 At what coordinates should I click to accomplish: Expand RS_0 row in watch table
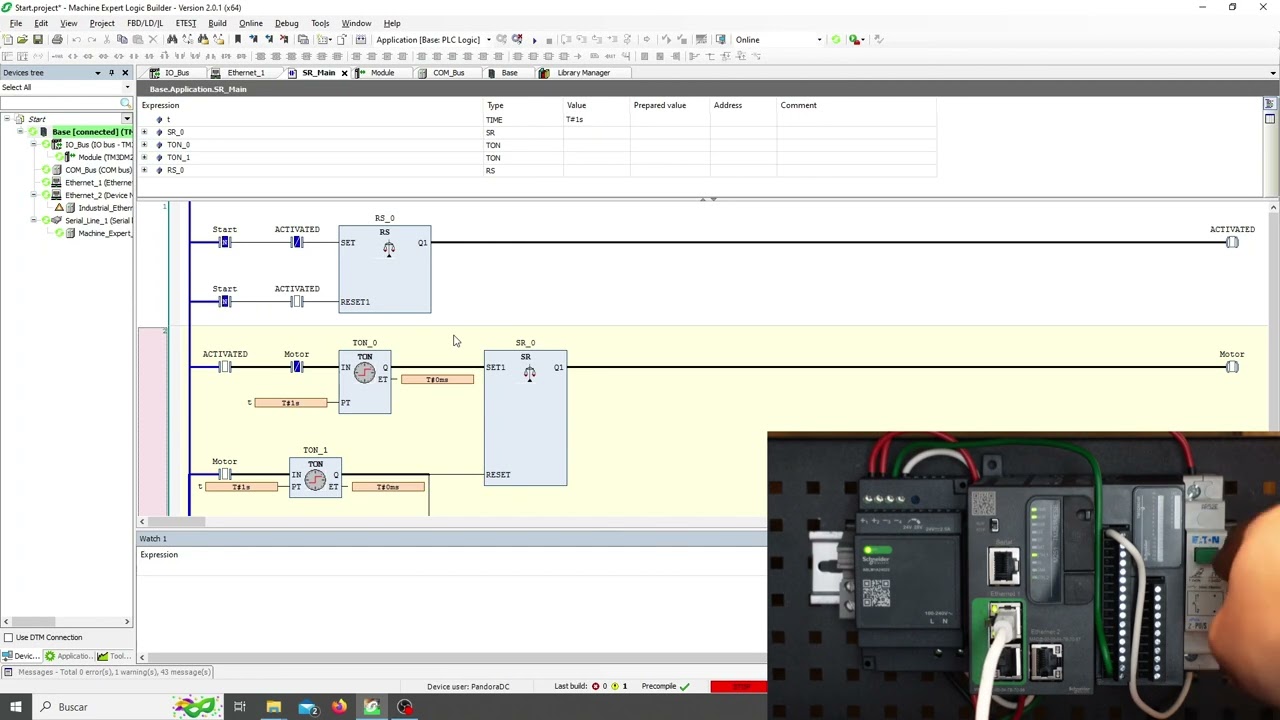coord(144,170)
